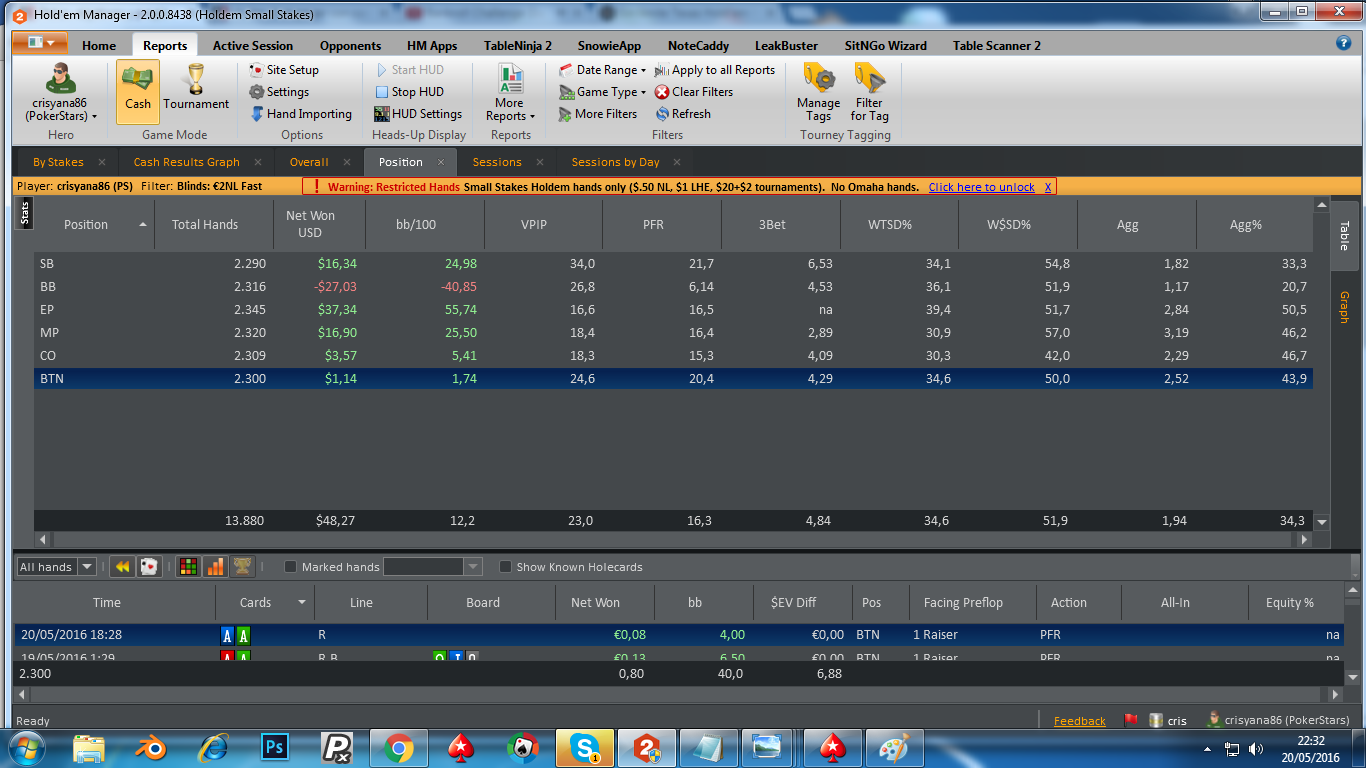This screenshot has width=1366, height=768.
Task: Sort by the Position column header
Action: [94, 224]
